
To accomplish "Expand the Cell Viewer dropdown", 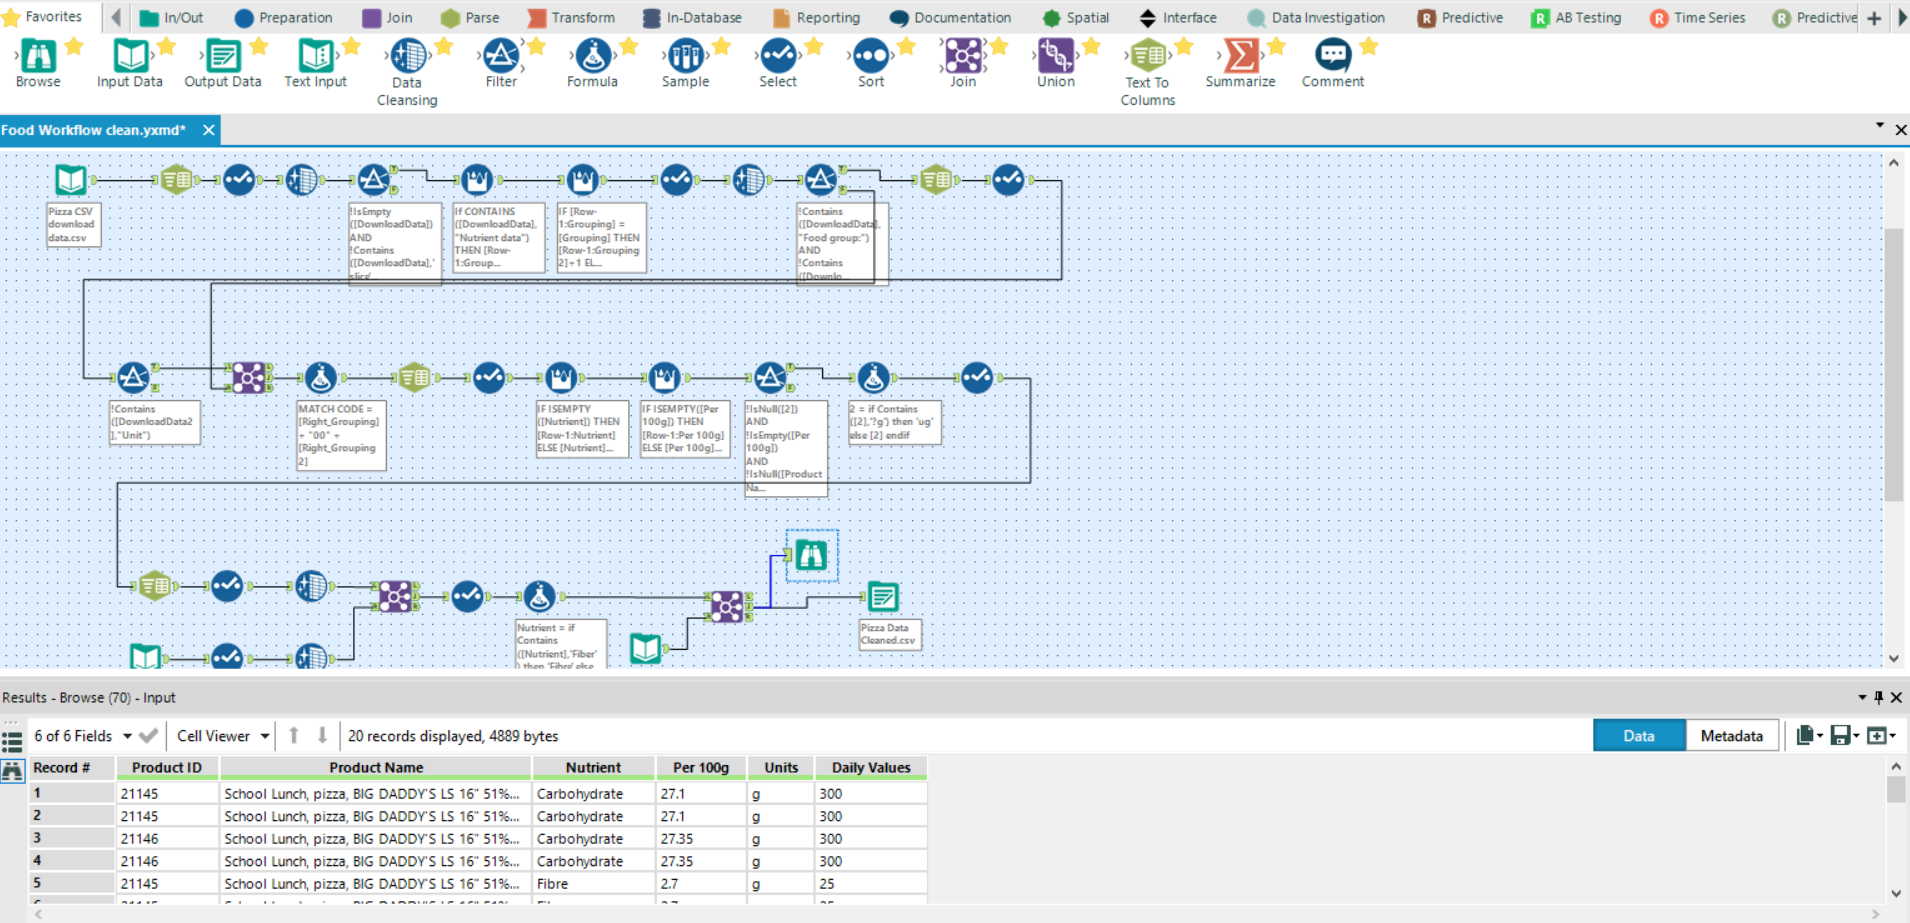I will point(265,736).
